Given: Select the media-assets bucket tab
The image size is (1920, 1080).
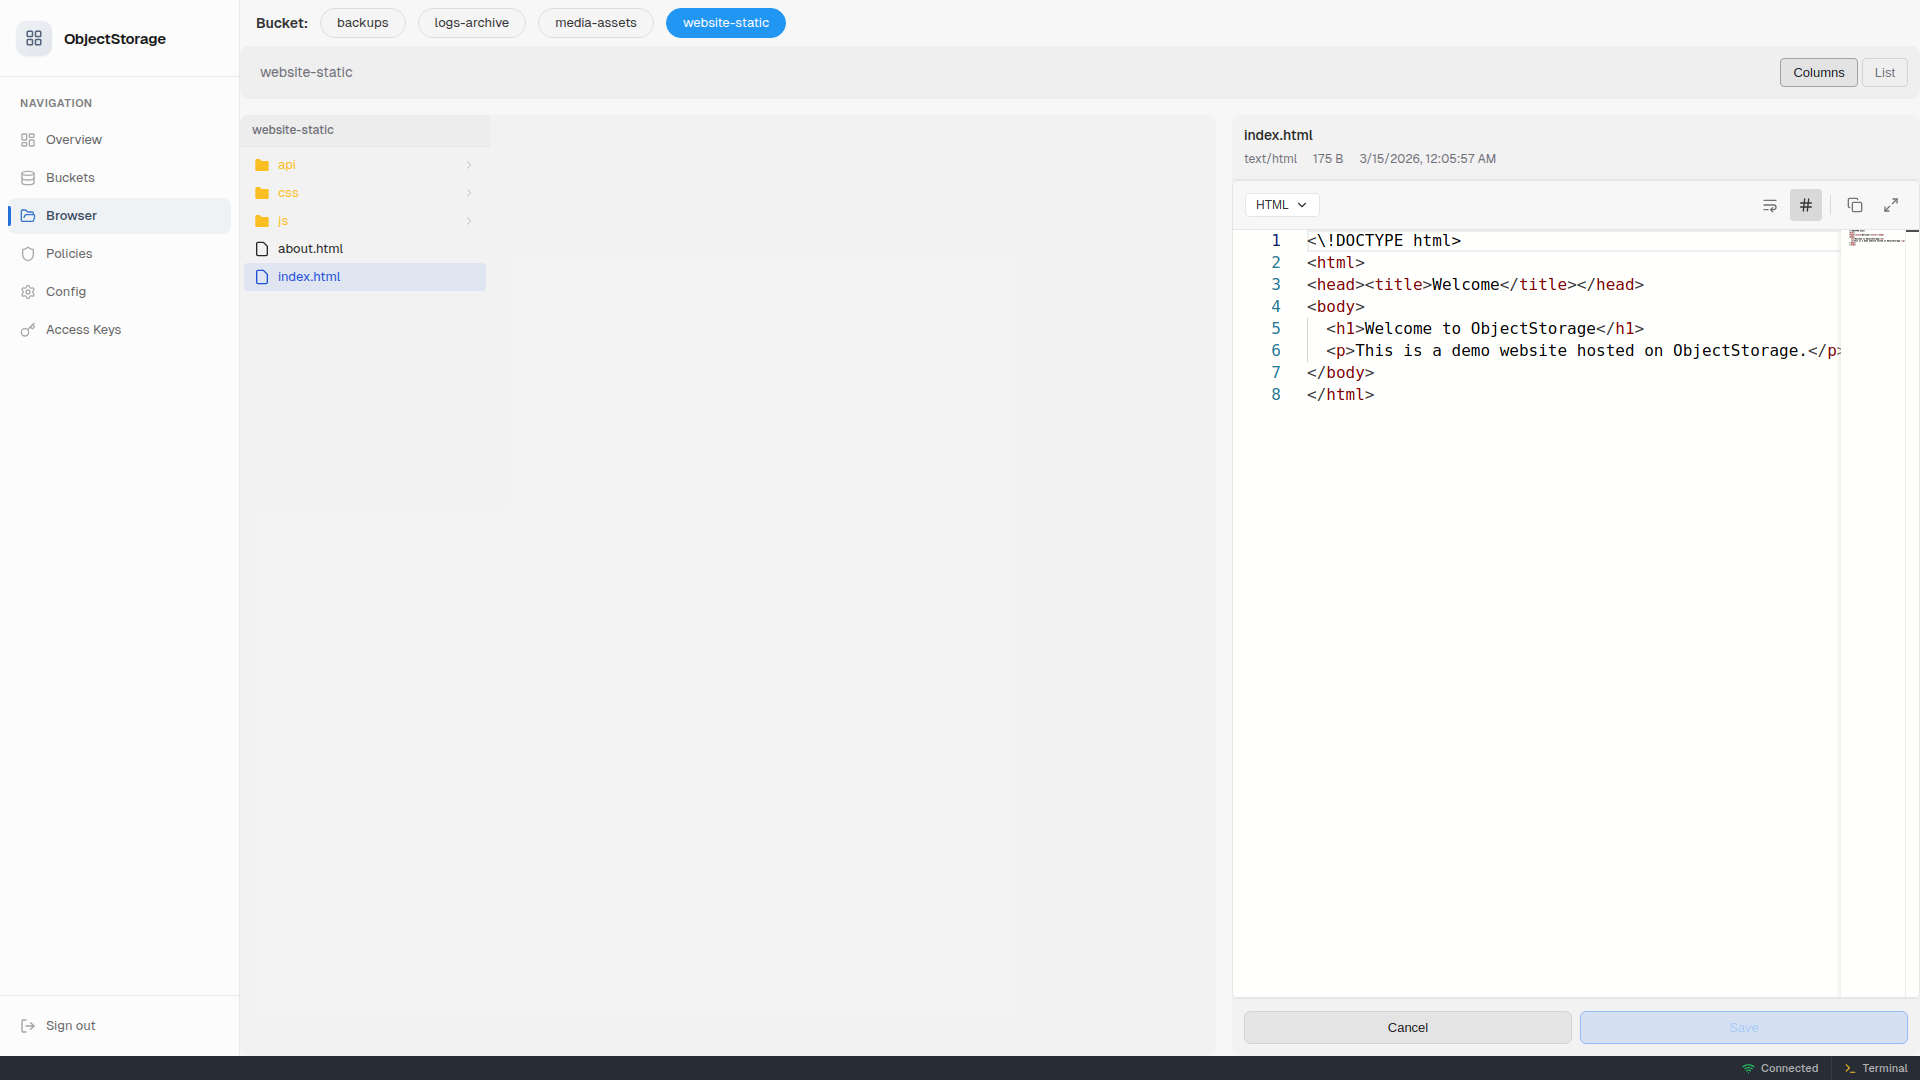Looking at the screenshot, I should click(x=595, y=23).
